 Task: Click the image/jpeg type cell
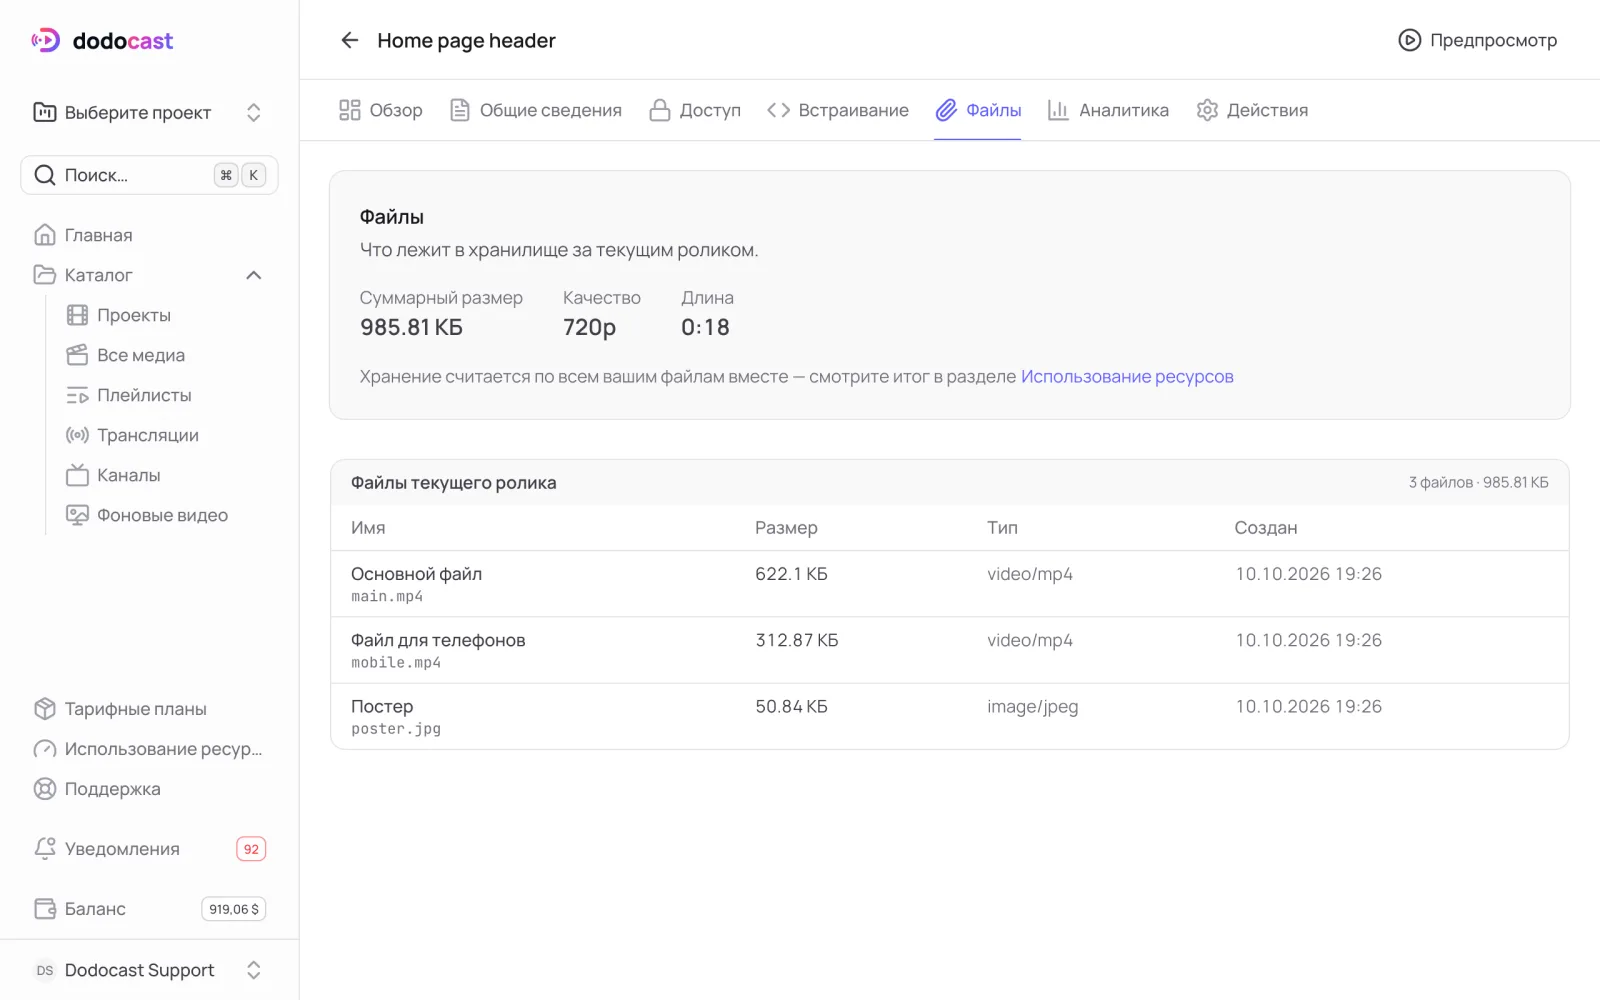(x=1033, y=707)
